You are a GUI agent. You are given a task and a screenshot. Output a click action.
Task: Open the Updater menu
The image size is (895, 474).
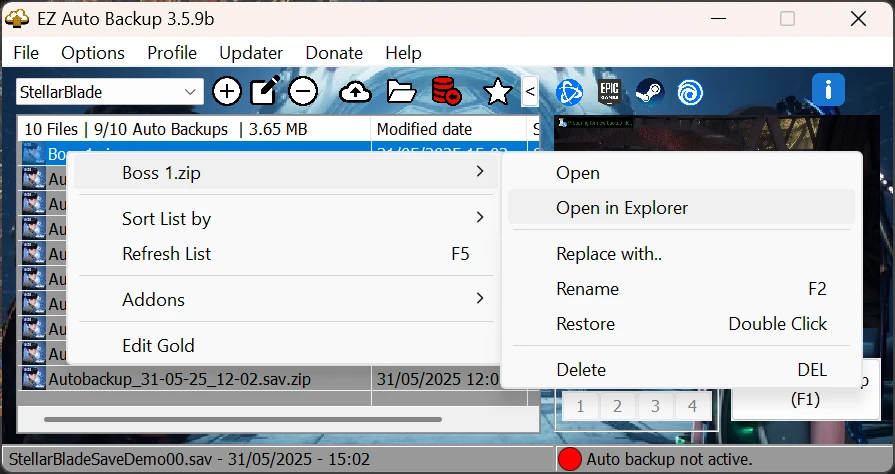coord(251,53)
